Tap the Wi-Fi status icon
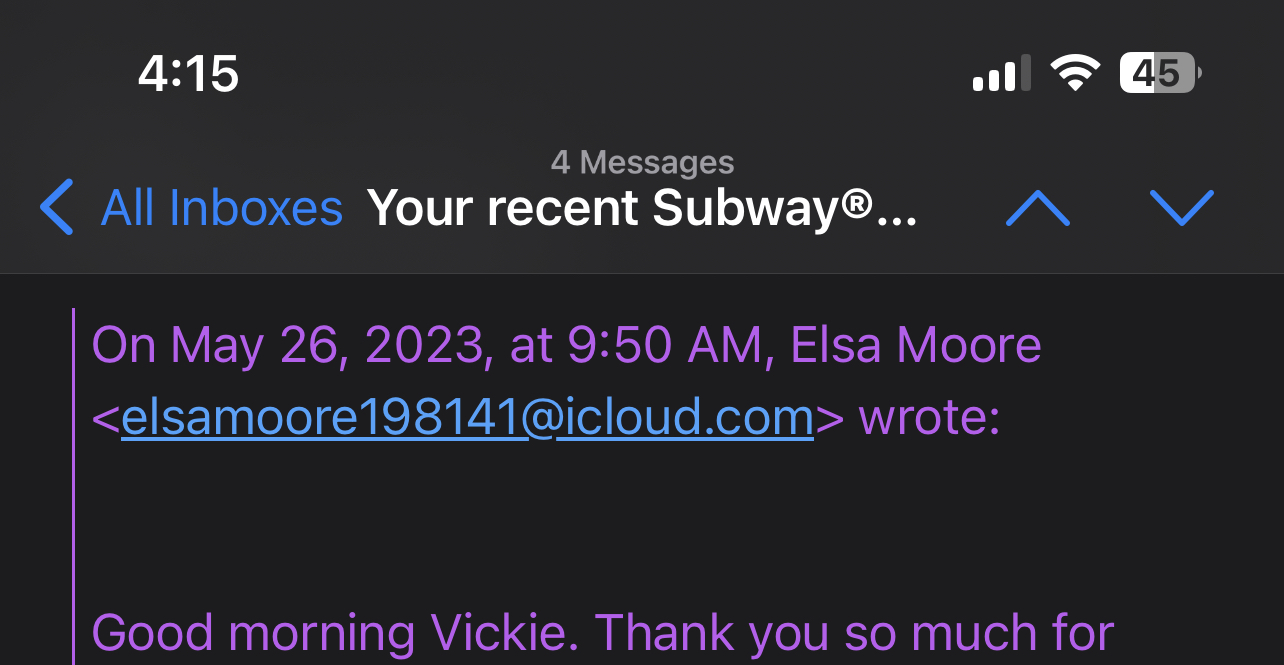The image size is (1284, 665). 1074,74
